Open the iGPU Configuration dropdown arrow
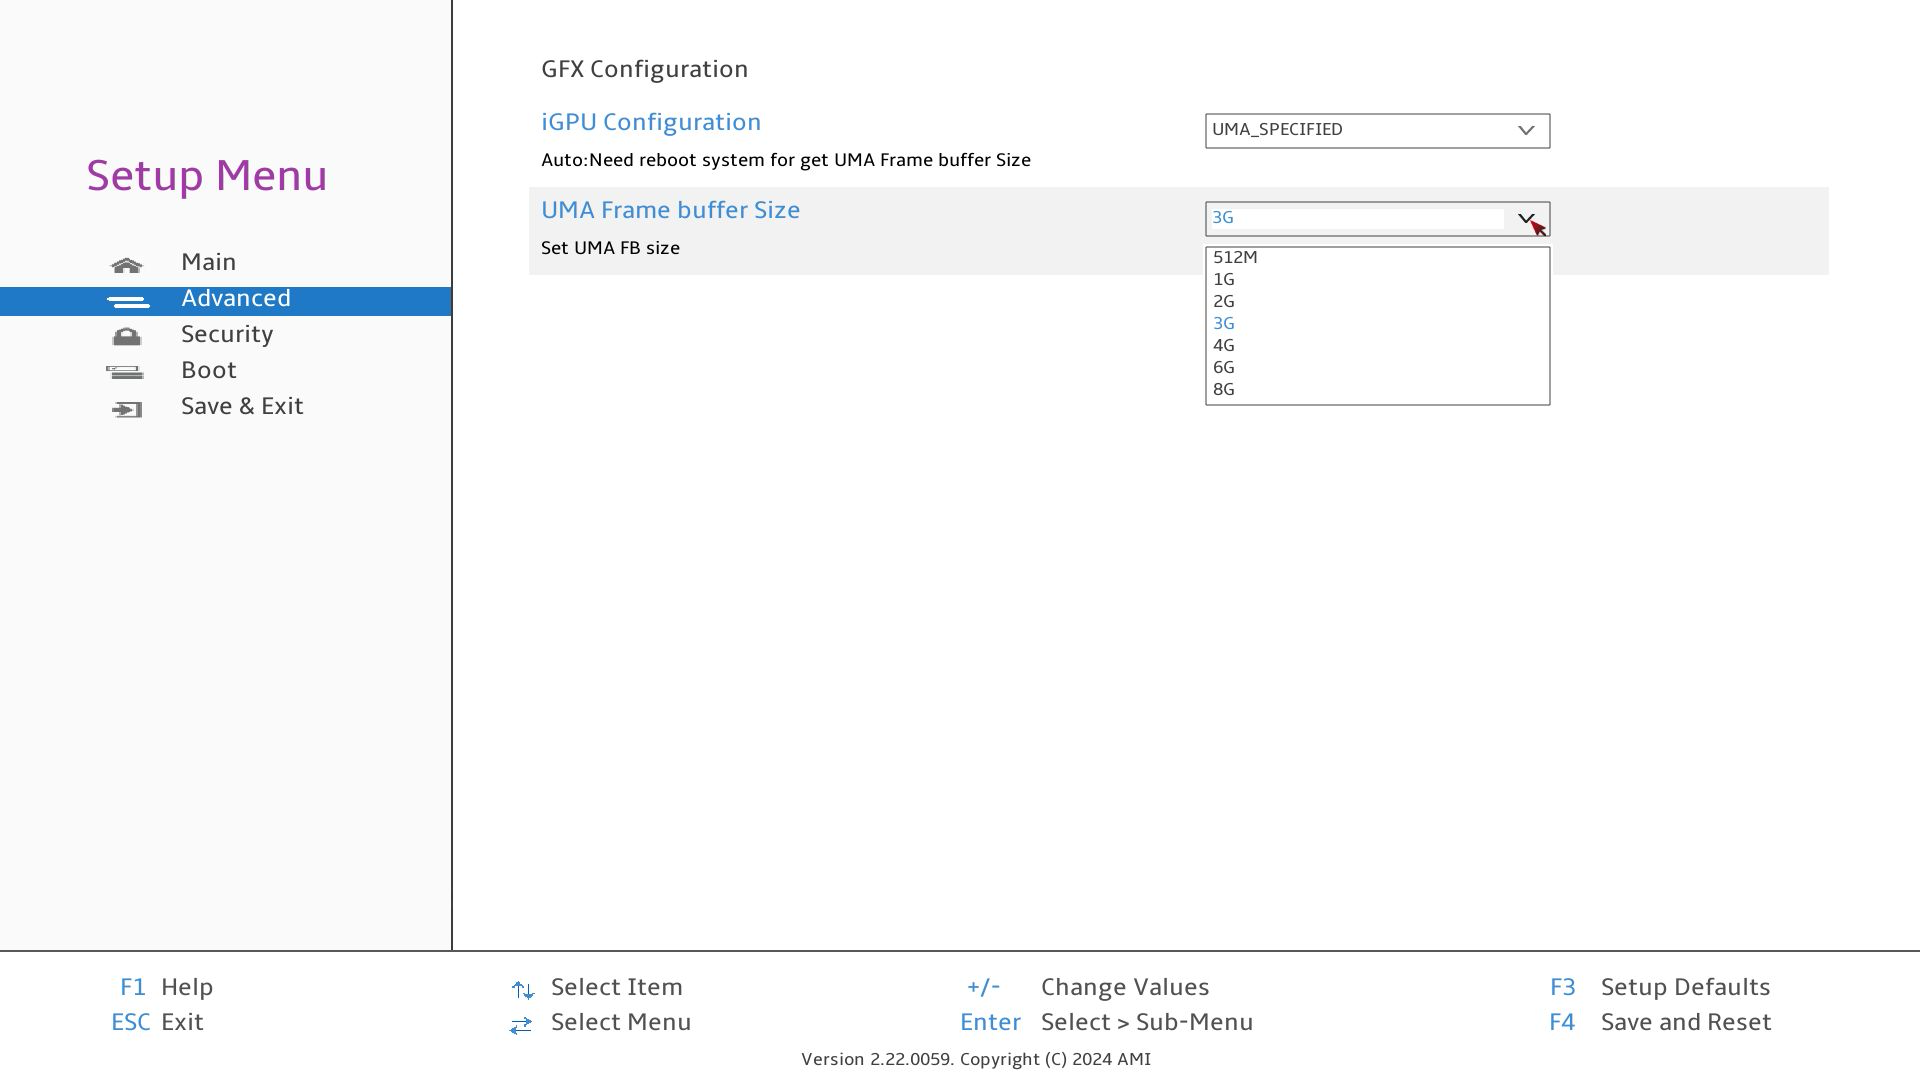1920x1080 pixels. [1526, 130]
